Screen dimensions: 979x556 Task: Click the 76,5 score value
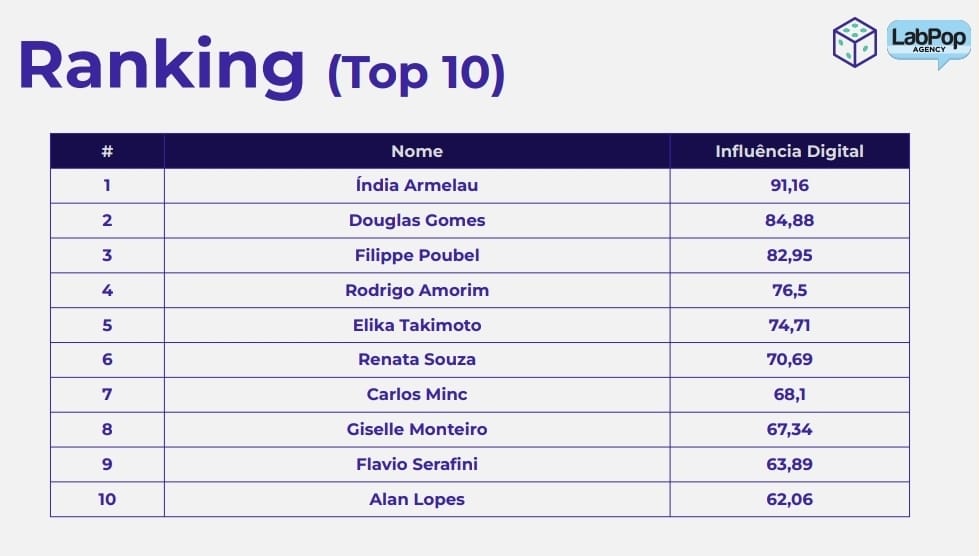789,290
